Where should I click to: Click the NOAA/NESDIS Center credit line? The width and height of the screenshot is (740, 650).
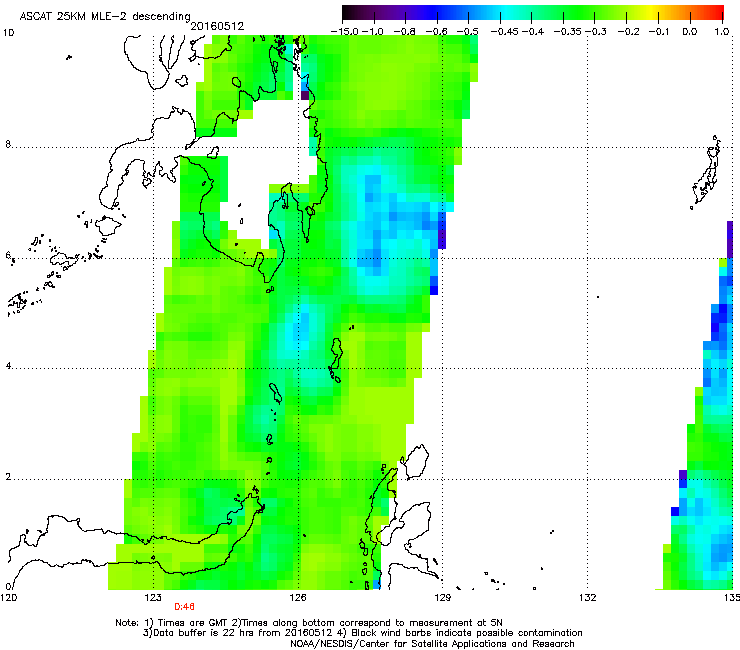tap(432, 644)
